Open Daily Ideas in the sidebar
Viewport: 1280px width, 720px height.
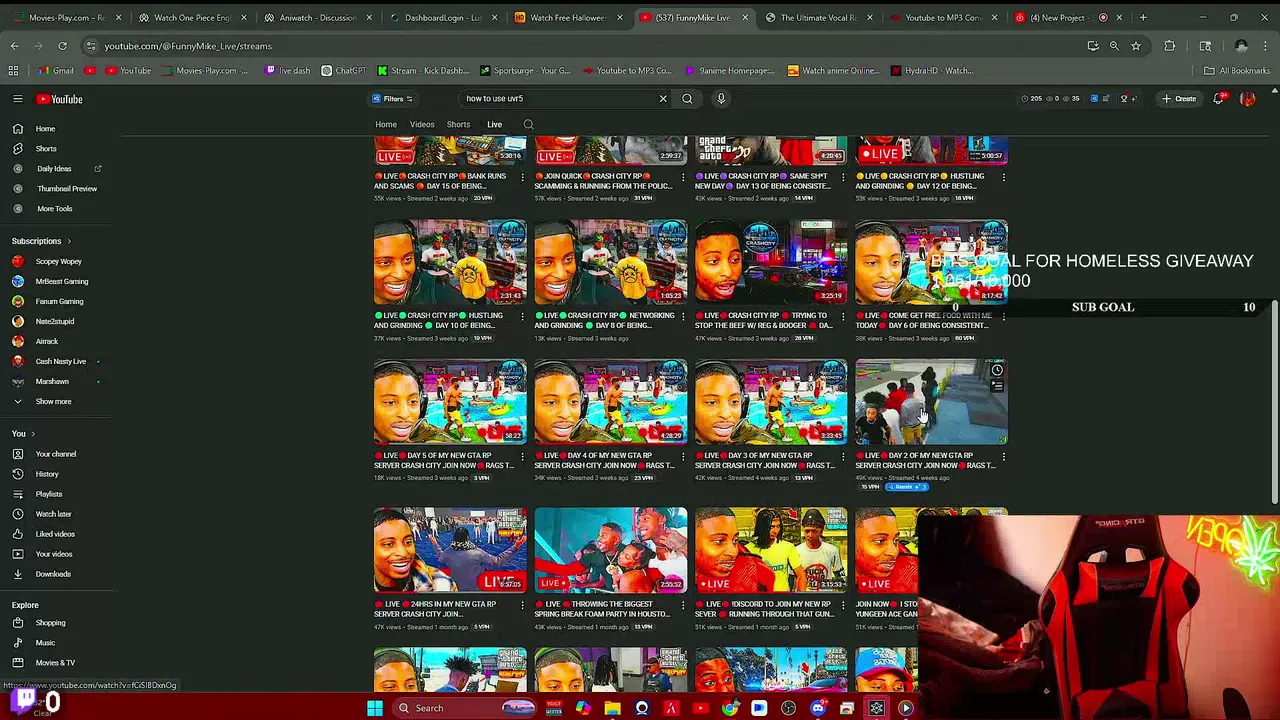(x=54, y=169)
